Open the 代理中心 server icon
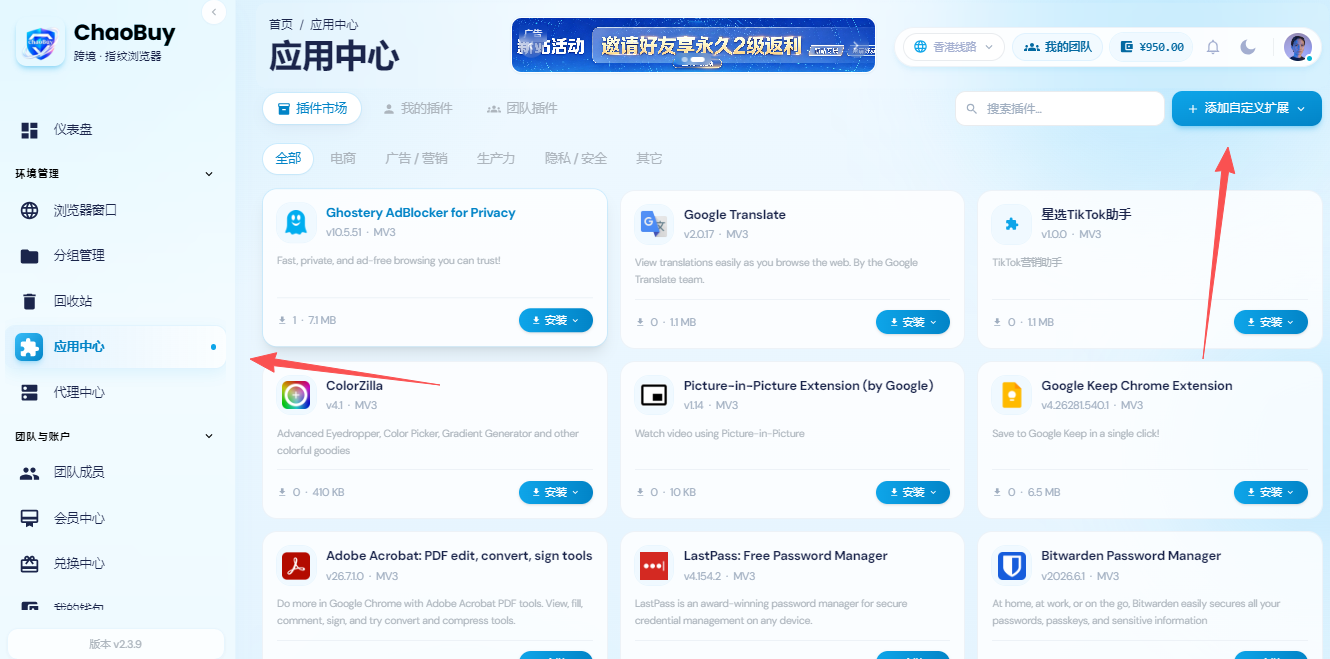The width and height of the screenshot is (1330, 659). tap(30, 392)
